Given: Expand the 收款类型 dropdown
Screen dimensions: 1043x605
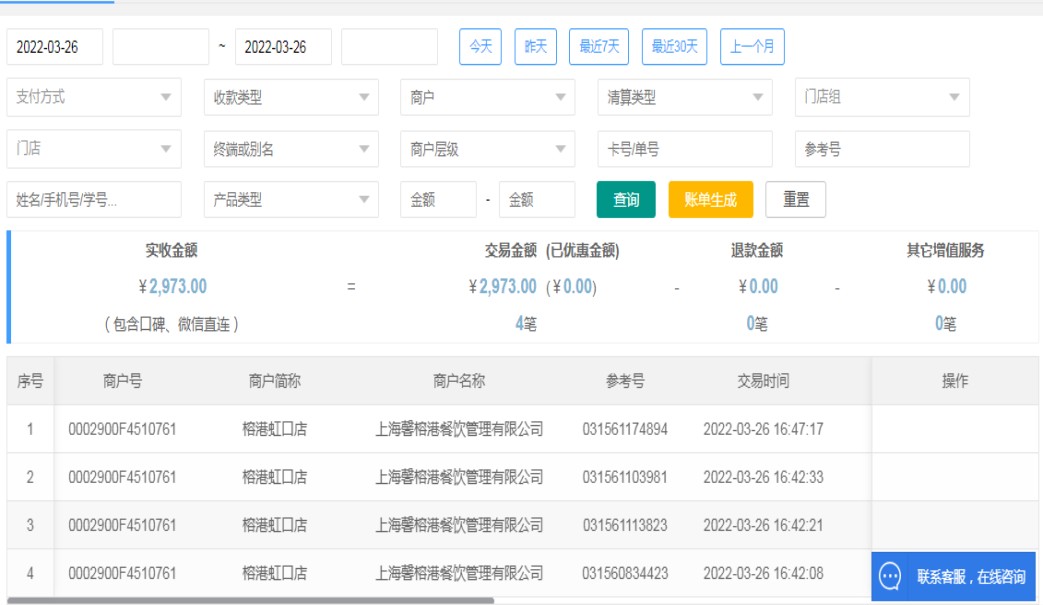Looking at the screenshot, I should coord(291,98).
